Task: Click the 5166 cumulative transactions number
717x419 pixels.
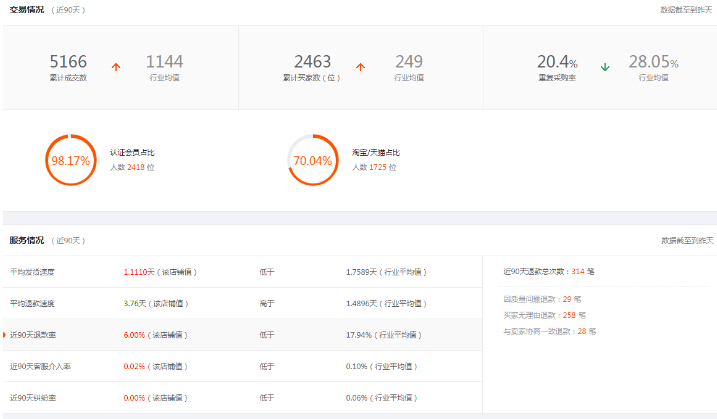Action: tap(68, 62)
